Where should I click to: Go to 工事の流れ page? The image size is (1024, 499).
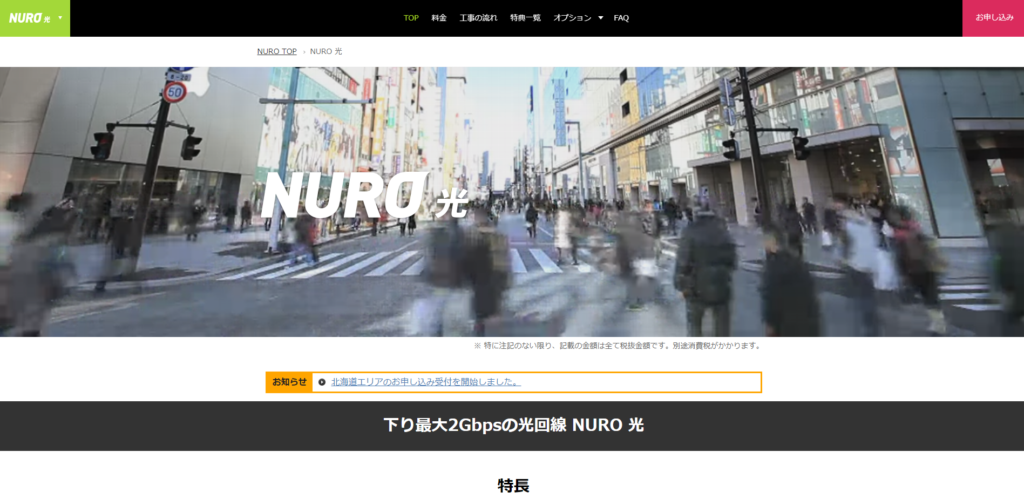(x=478, y=18)
